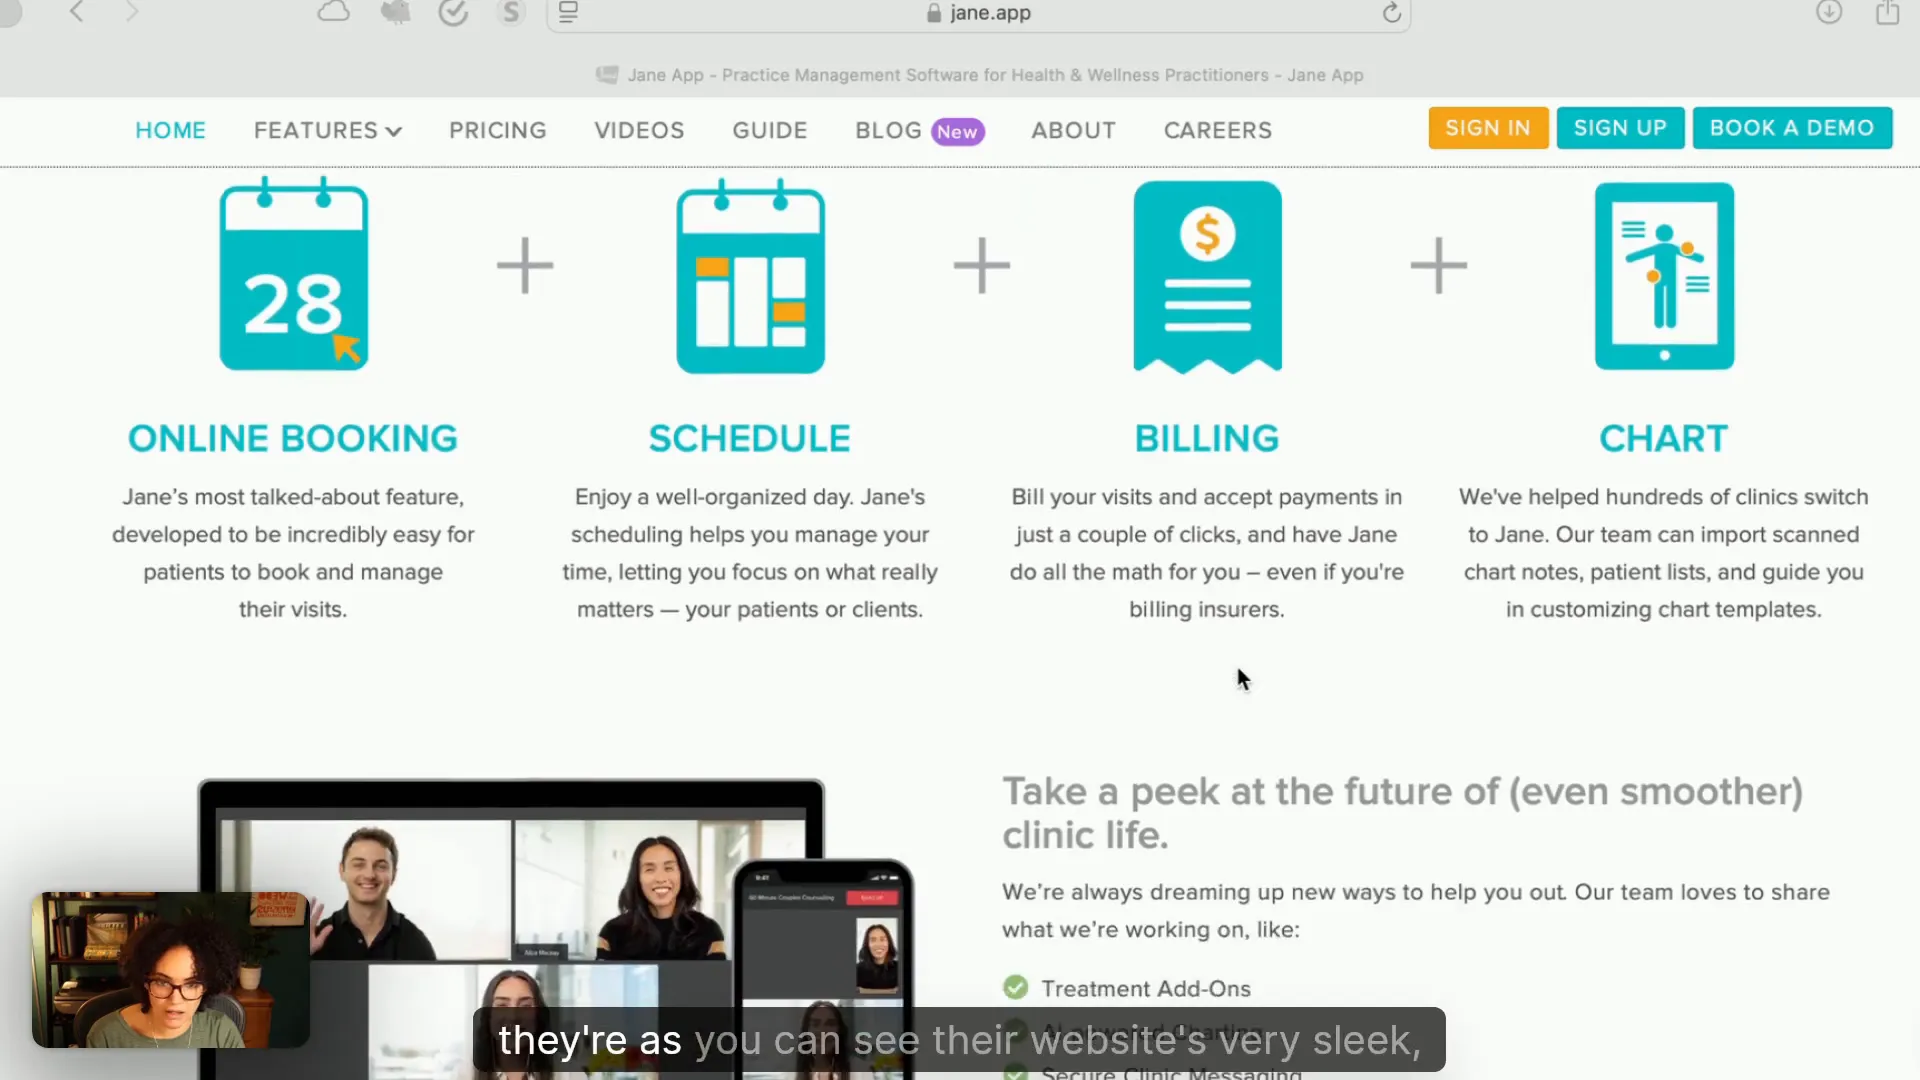Click the Treatment Add-Ons green checkmark
Screen dimensions: 1920x1080
coord(1015,988)
